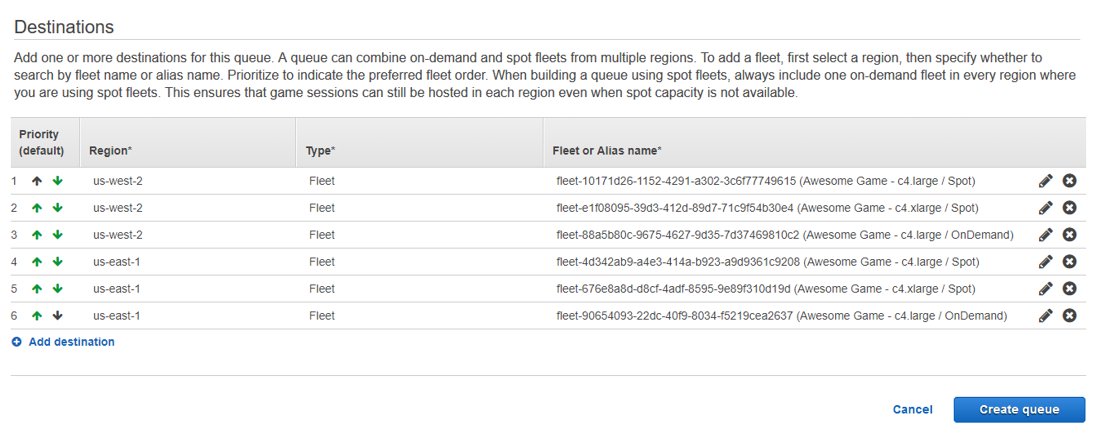
Task: Move priority 3 fleet down one position
Action: point(57,235)
